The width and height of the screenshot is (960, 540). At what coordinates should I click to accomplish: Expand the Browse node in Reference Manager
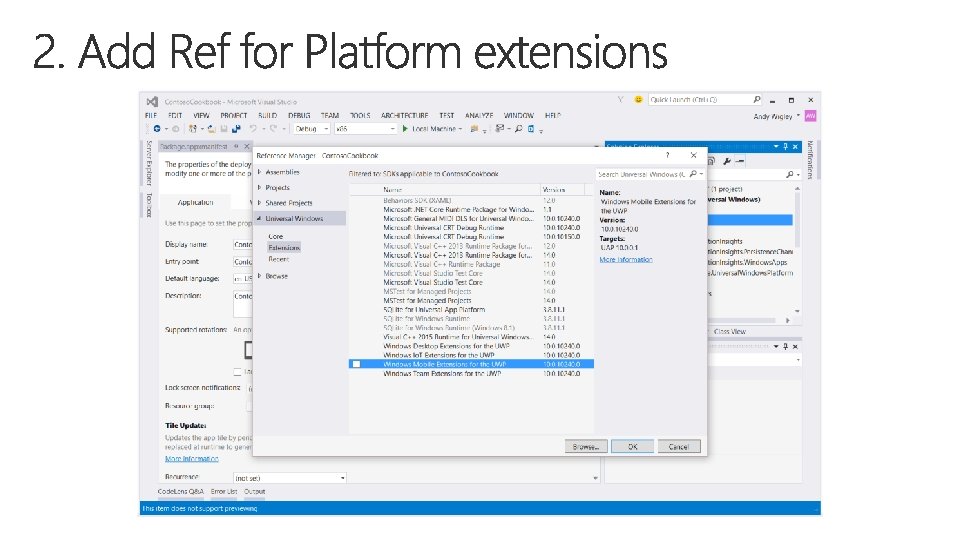pos(260,276)
